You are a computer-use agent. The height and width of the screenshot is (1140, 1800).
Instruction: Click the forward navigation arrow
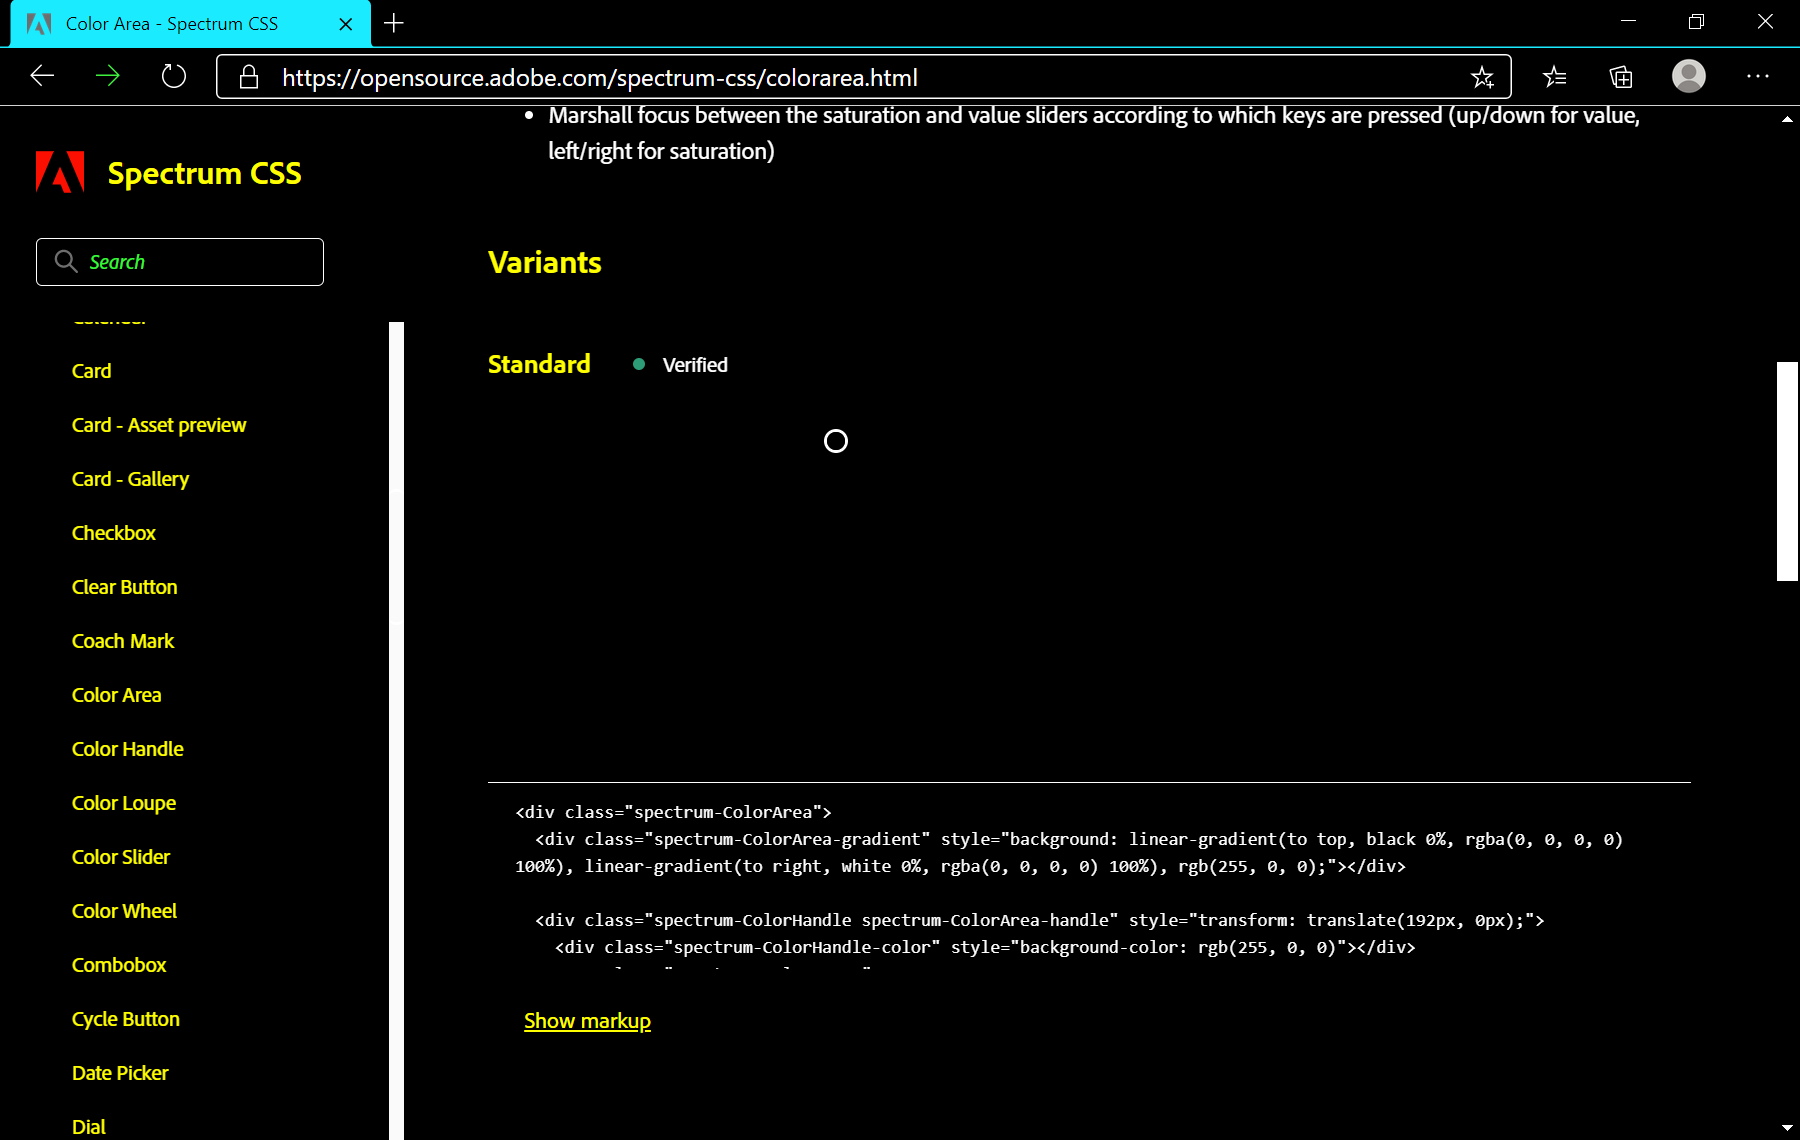tap(107, 76)
